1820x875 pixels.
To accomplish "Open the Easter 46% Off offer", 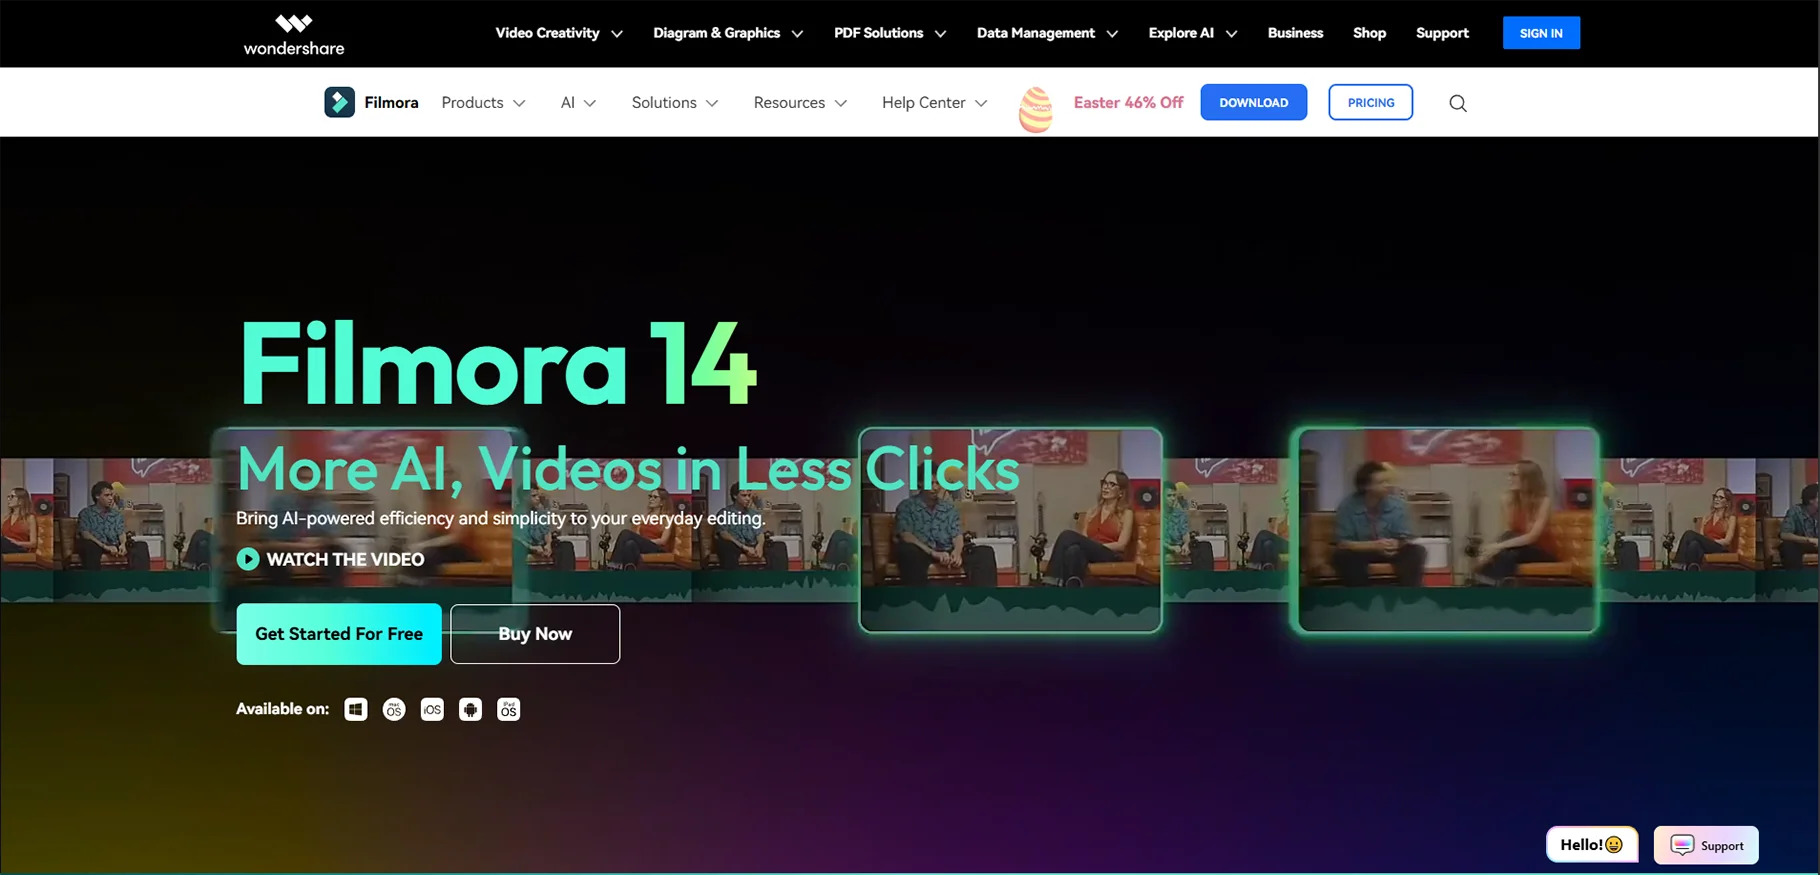I will coord(1128,102).
